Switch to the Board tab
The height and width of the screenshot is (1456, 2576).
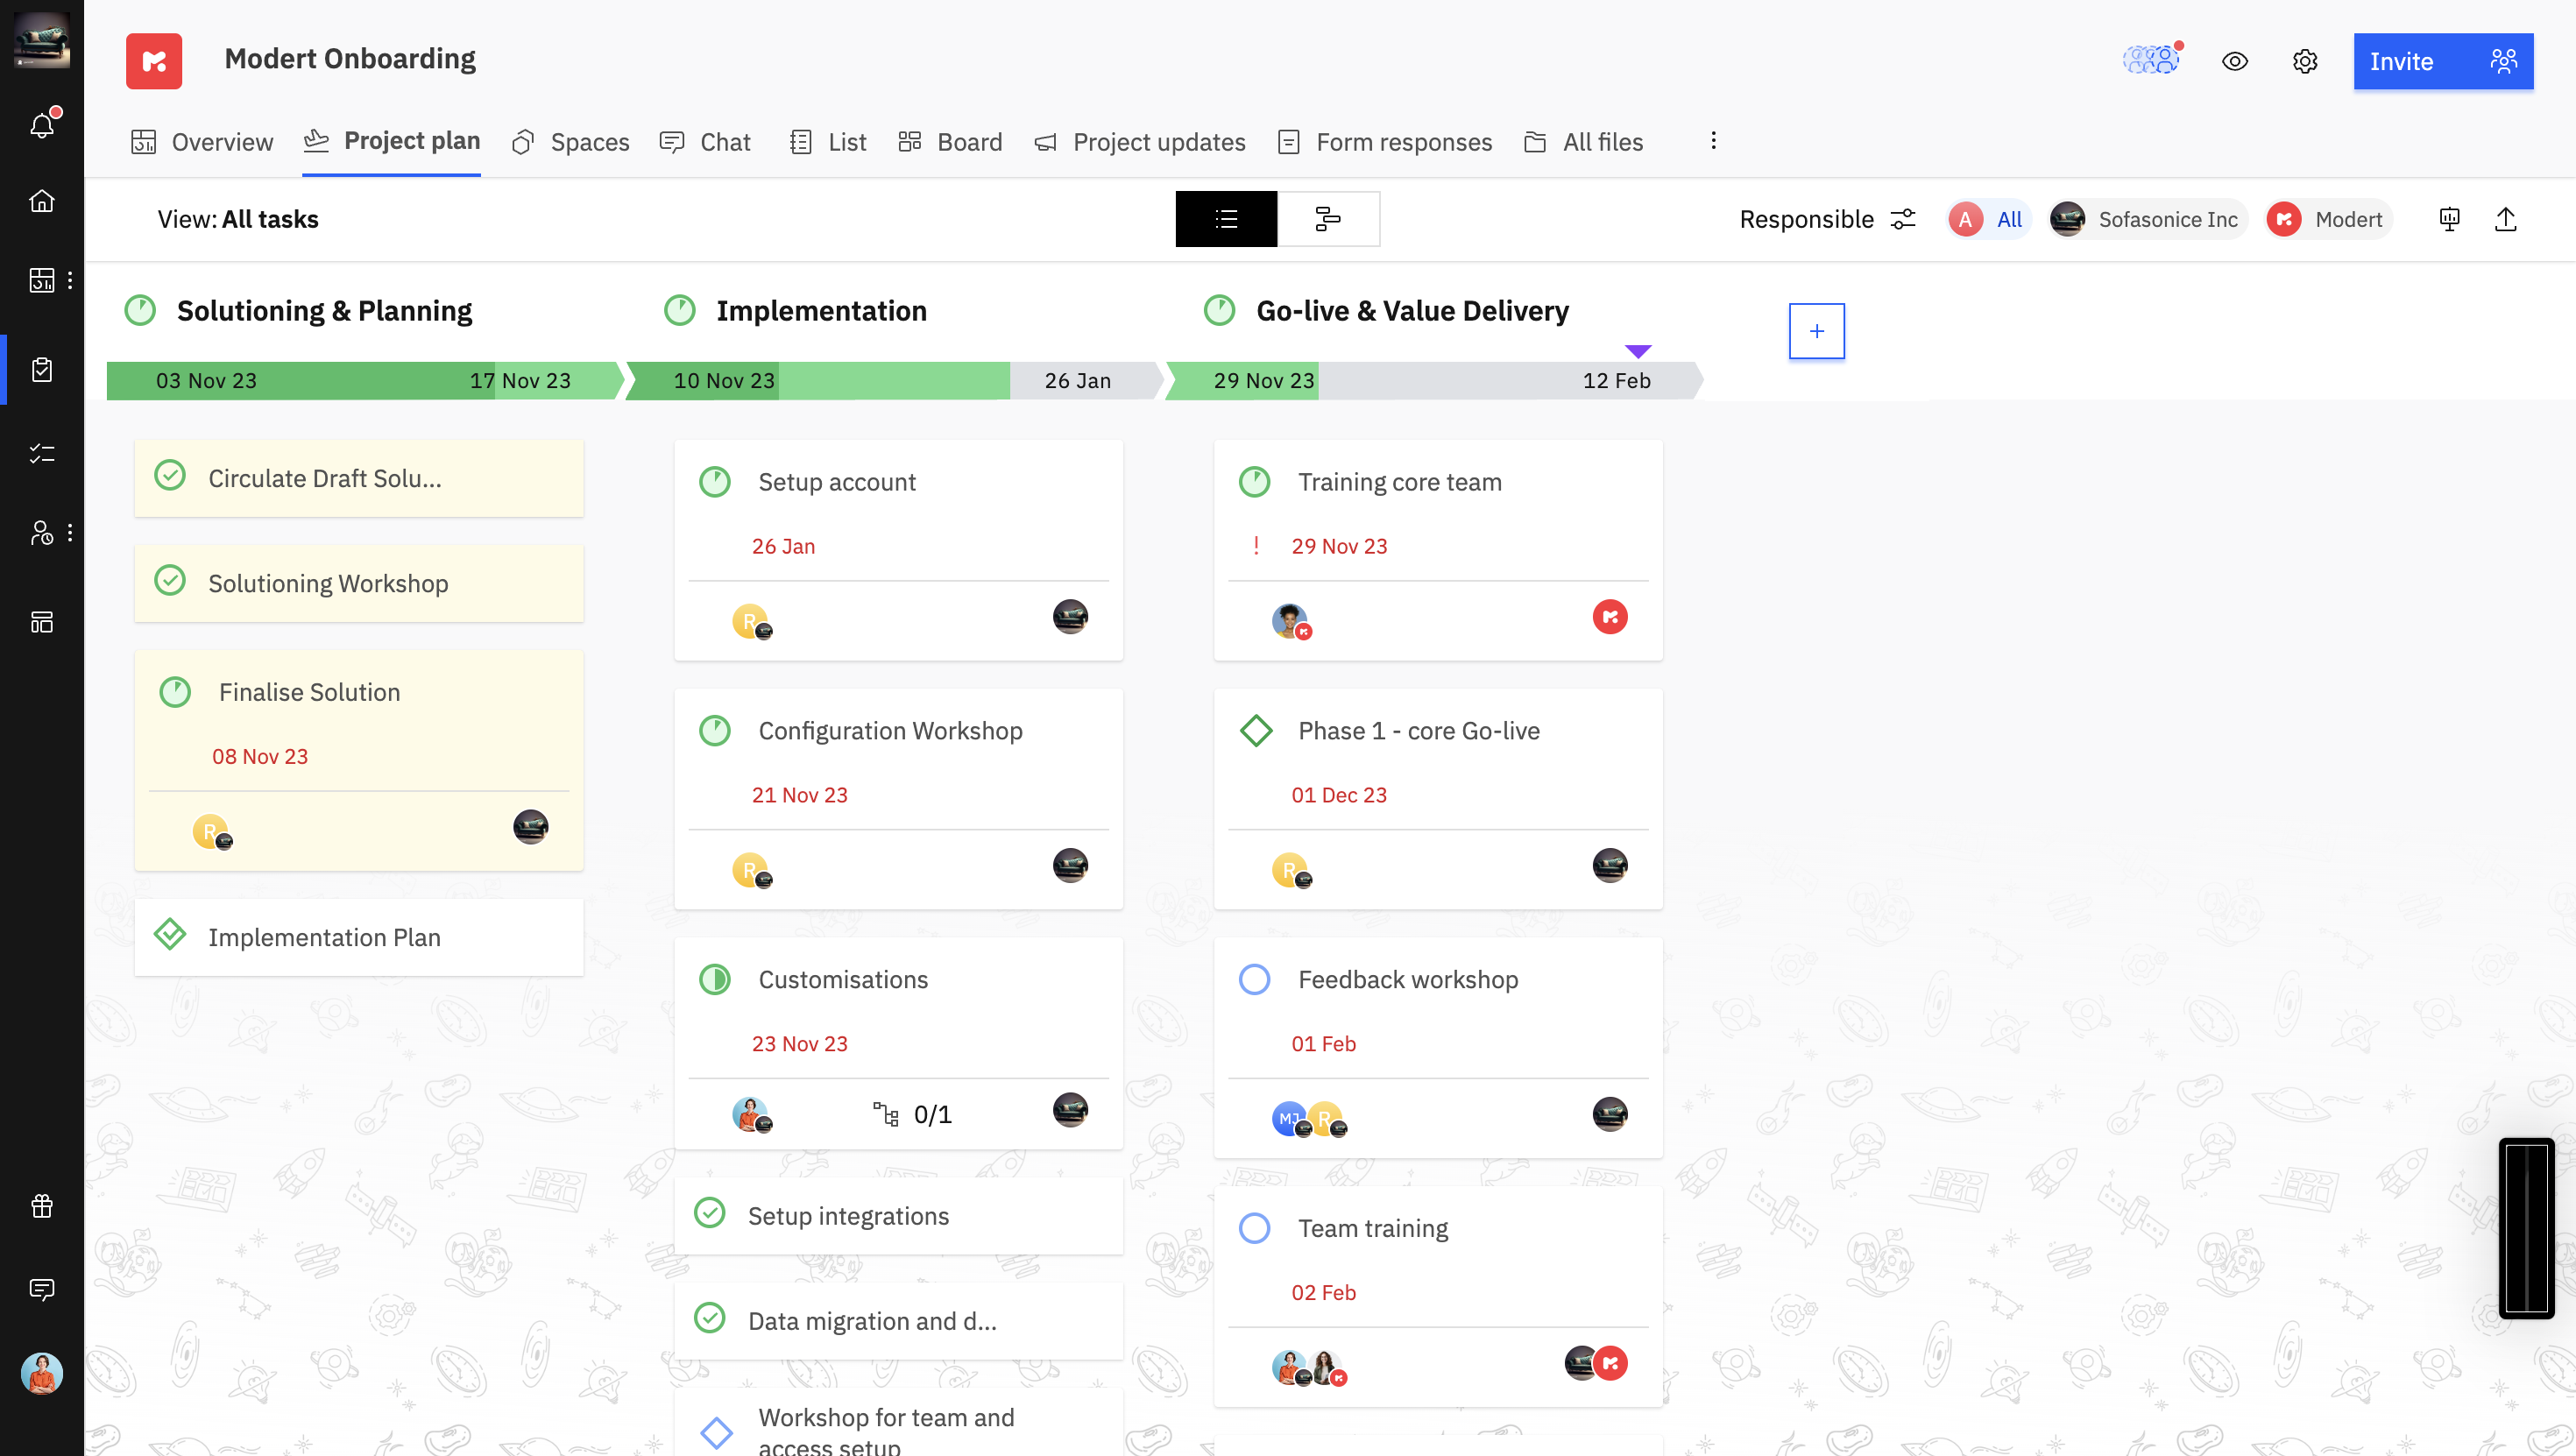point(950,142)
